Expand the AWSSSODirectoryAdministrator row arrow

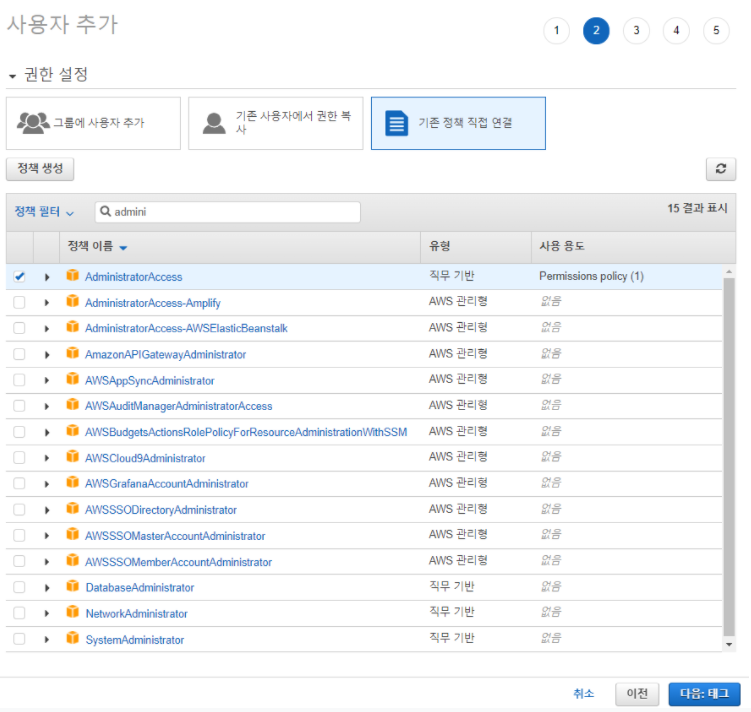[x=47, y=510]
